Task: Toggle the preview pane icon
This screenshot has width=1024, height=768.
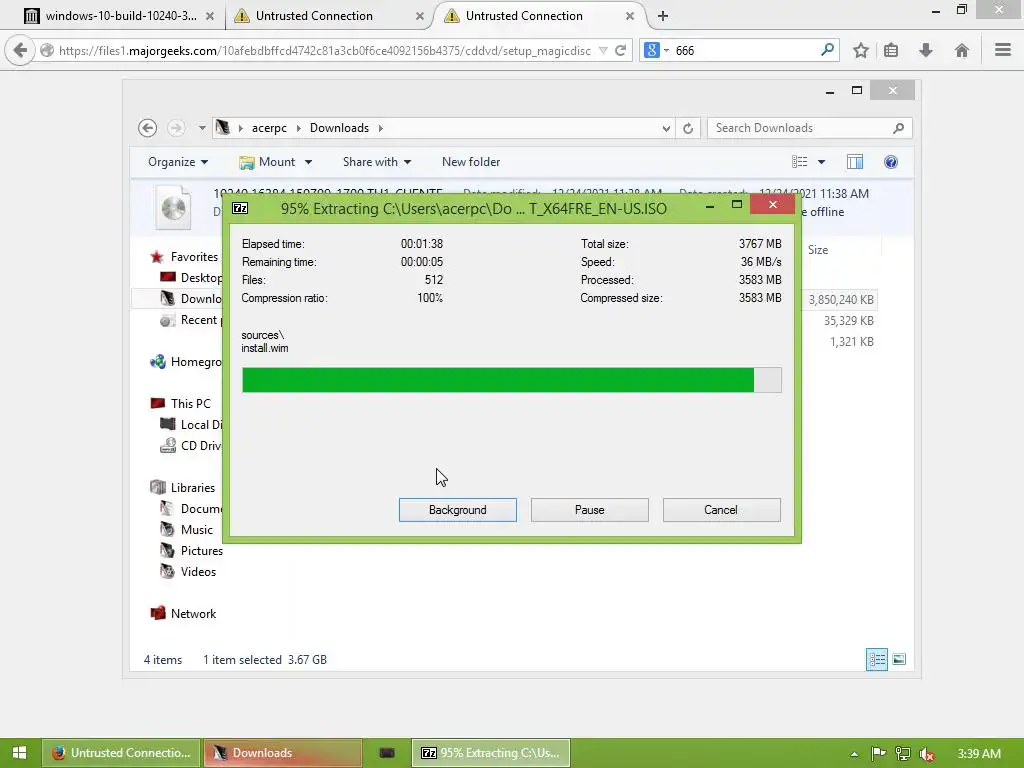Action: [854, 162]
